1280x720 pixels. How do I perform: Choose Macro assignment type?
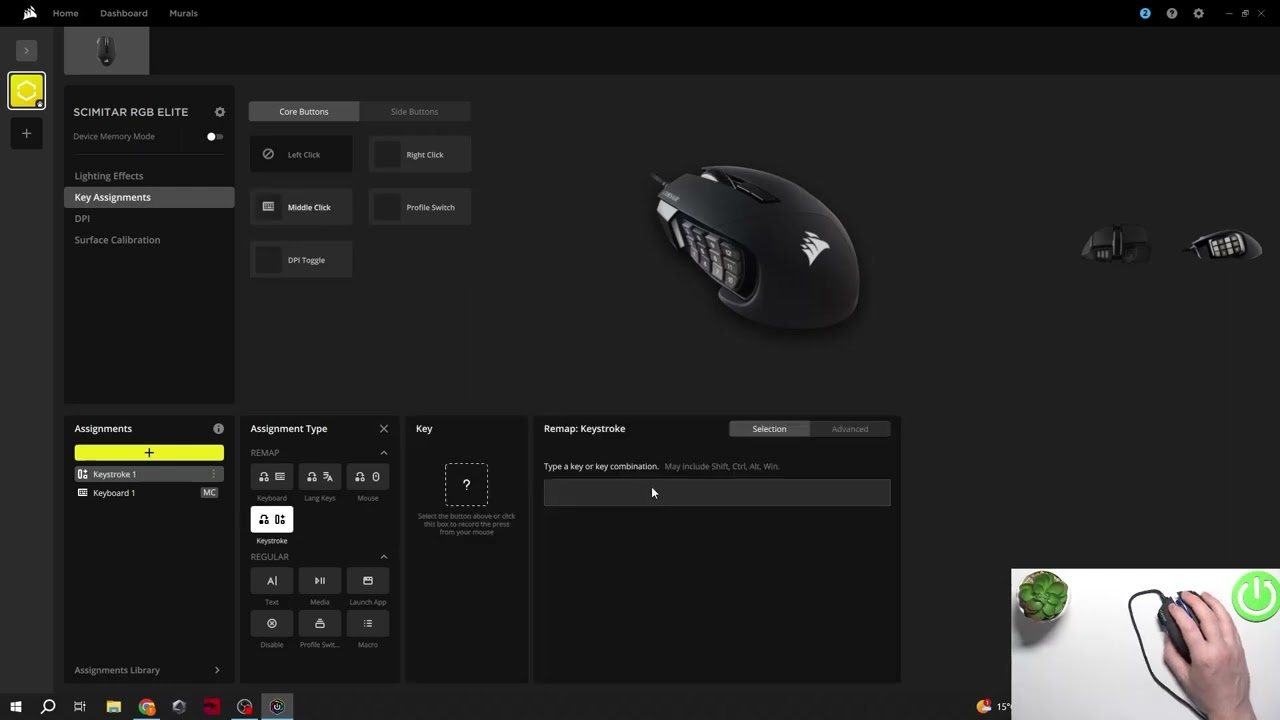(x=368, y=623)
